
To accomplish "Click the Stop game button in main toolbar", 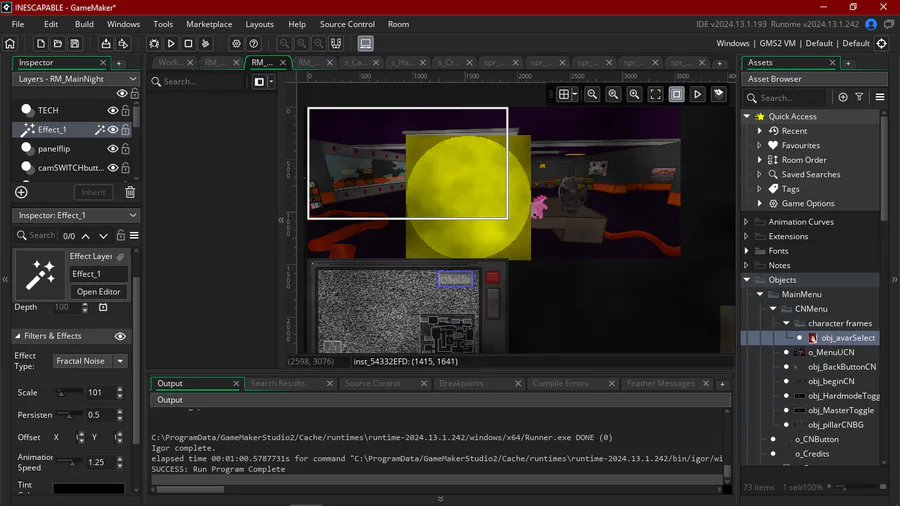I will [x=188, y=44].
